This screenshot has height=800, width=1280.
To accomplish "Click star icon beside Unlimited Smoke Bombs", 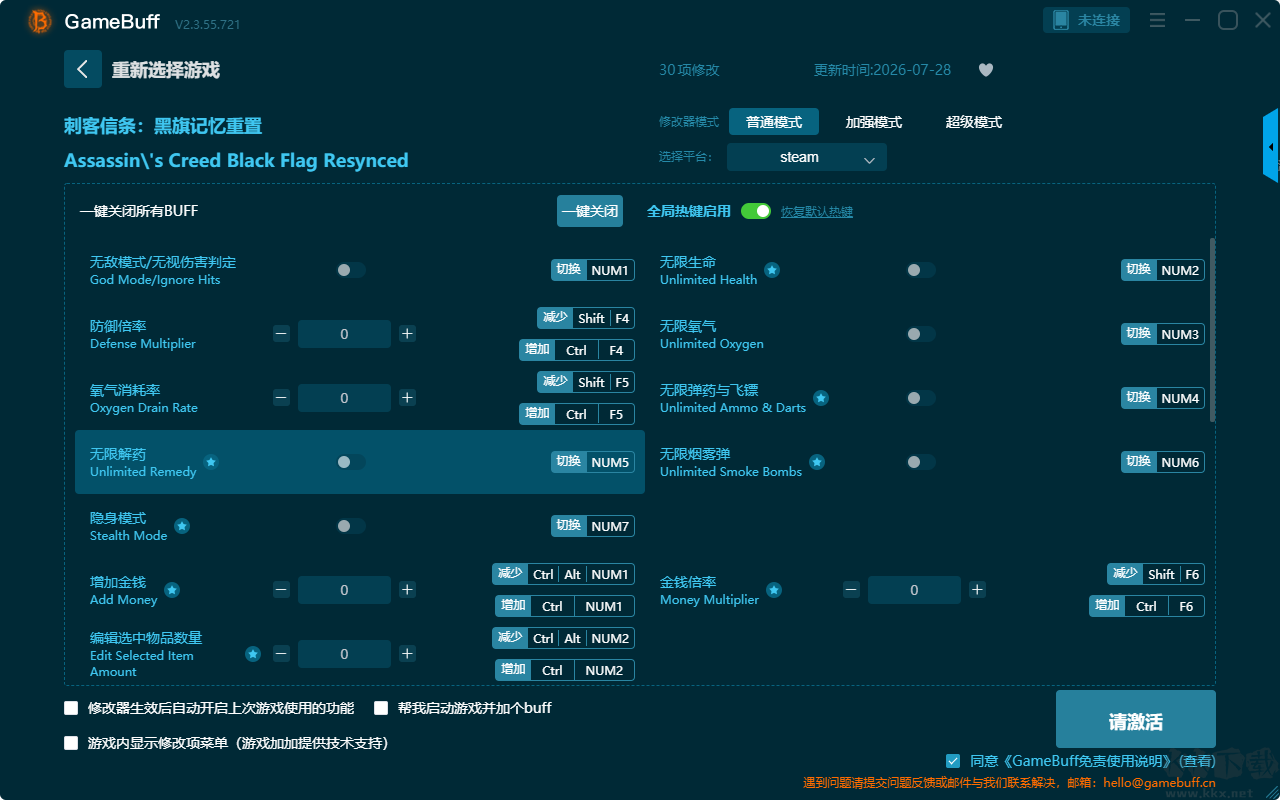I will 817,462.
